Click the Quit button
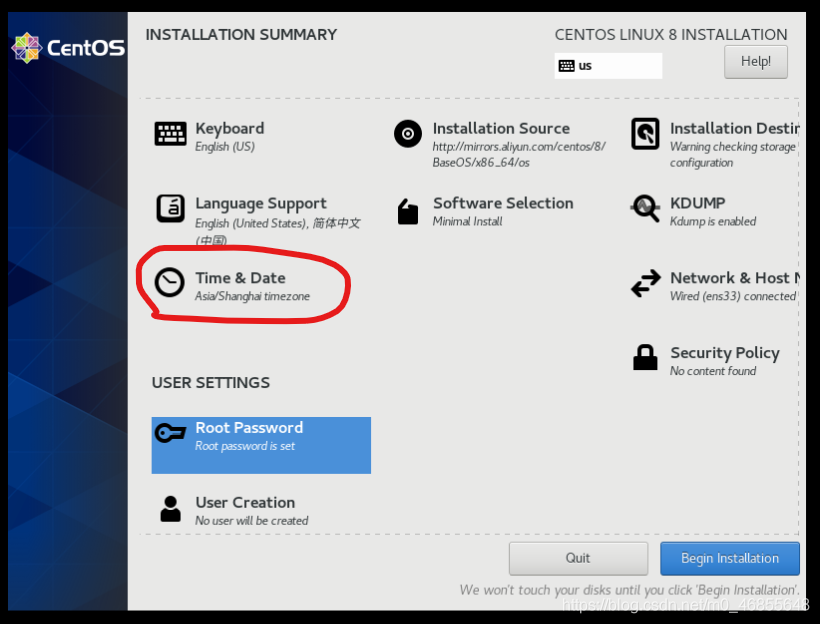The image size is (820, 624). 578,558
